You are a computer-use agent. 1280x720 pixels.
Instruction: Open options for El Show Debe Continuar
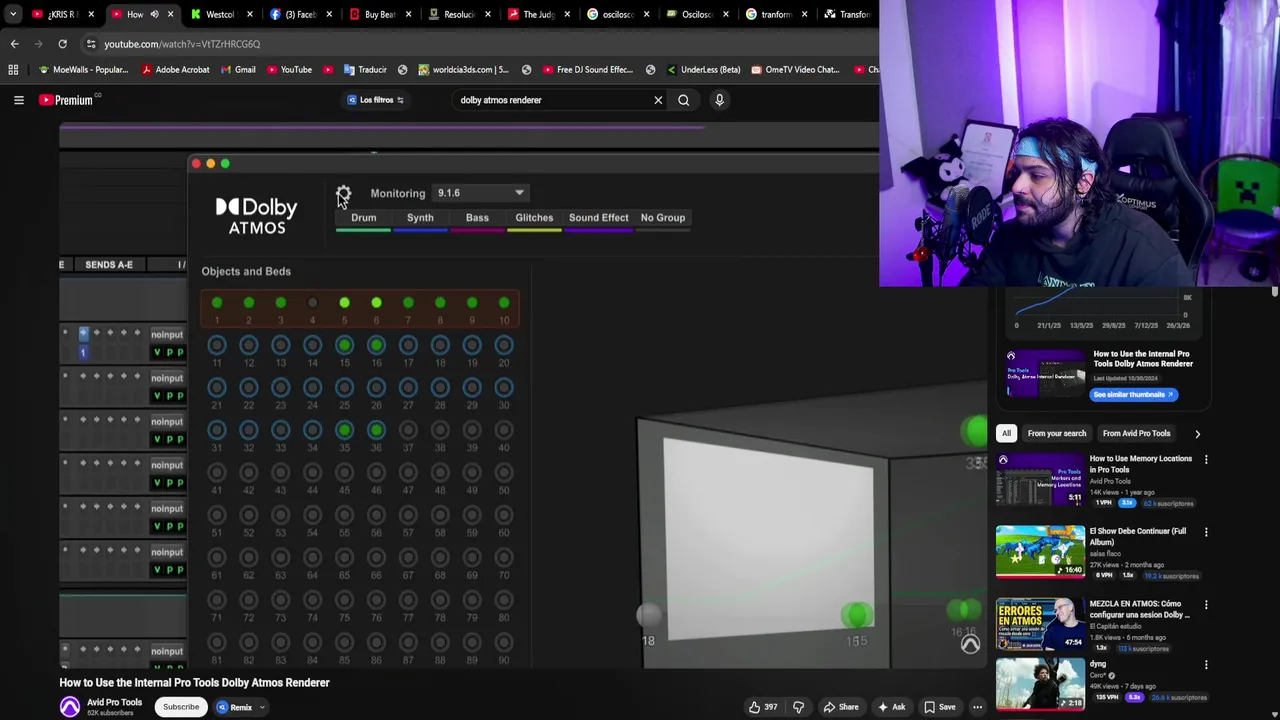click(1206, 533)
